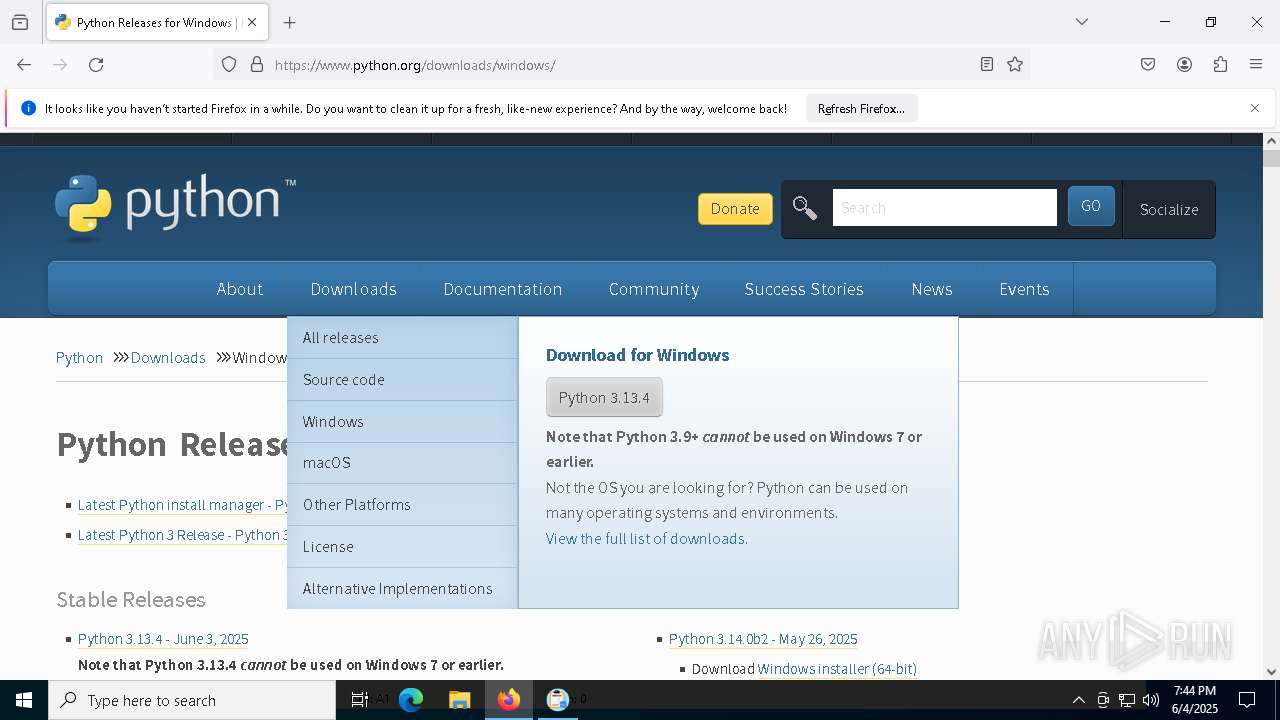
Task: Dismiss the Firefox refresh notification bar
Action: tap(1255, 108)
